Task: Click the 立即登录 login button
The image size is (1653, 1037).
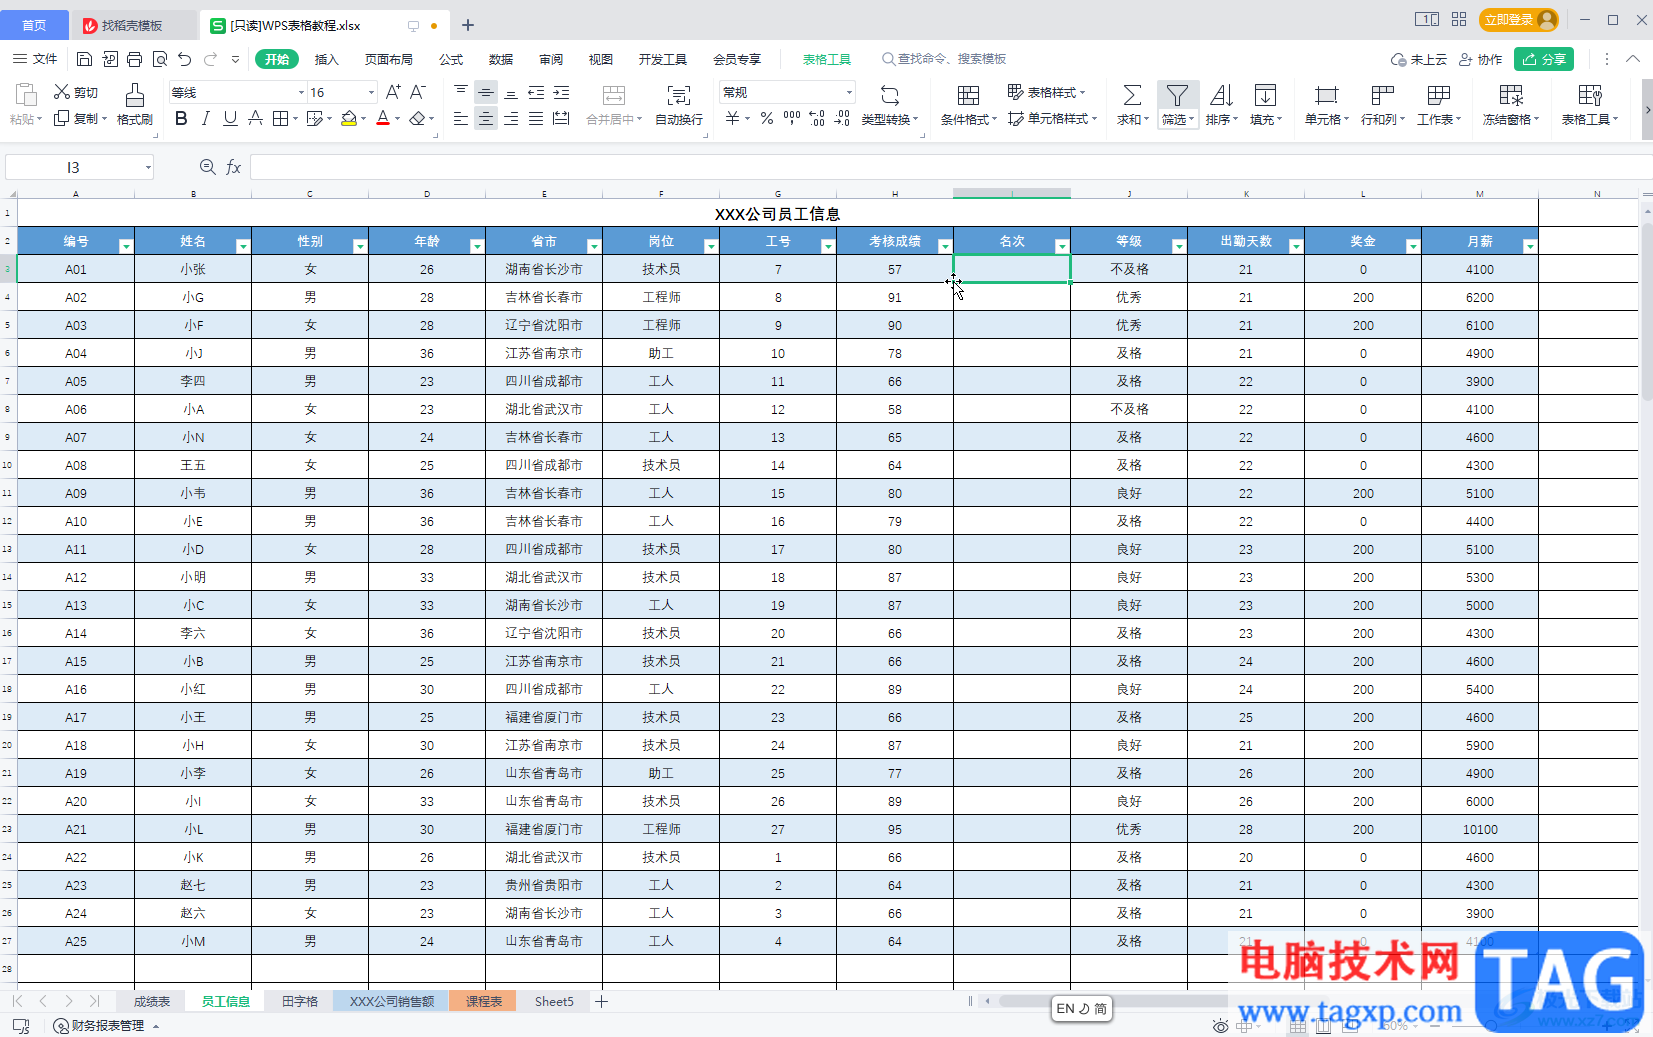Action: [x=1519, y=20]
